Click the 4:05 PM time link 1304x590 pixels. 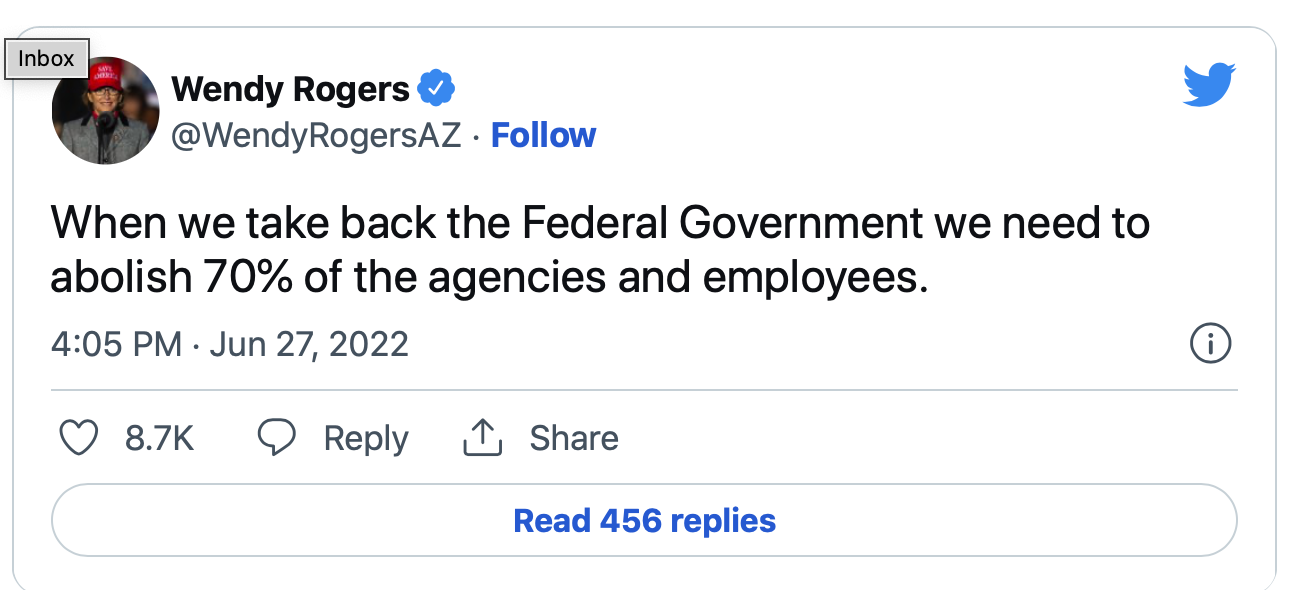coord(116,344)
